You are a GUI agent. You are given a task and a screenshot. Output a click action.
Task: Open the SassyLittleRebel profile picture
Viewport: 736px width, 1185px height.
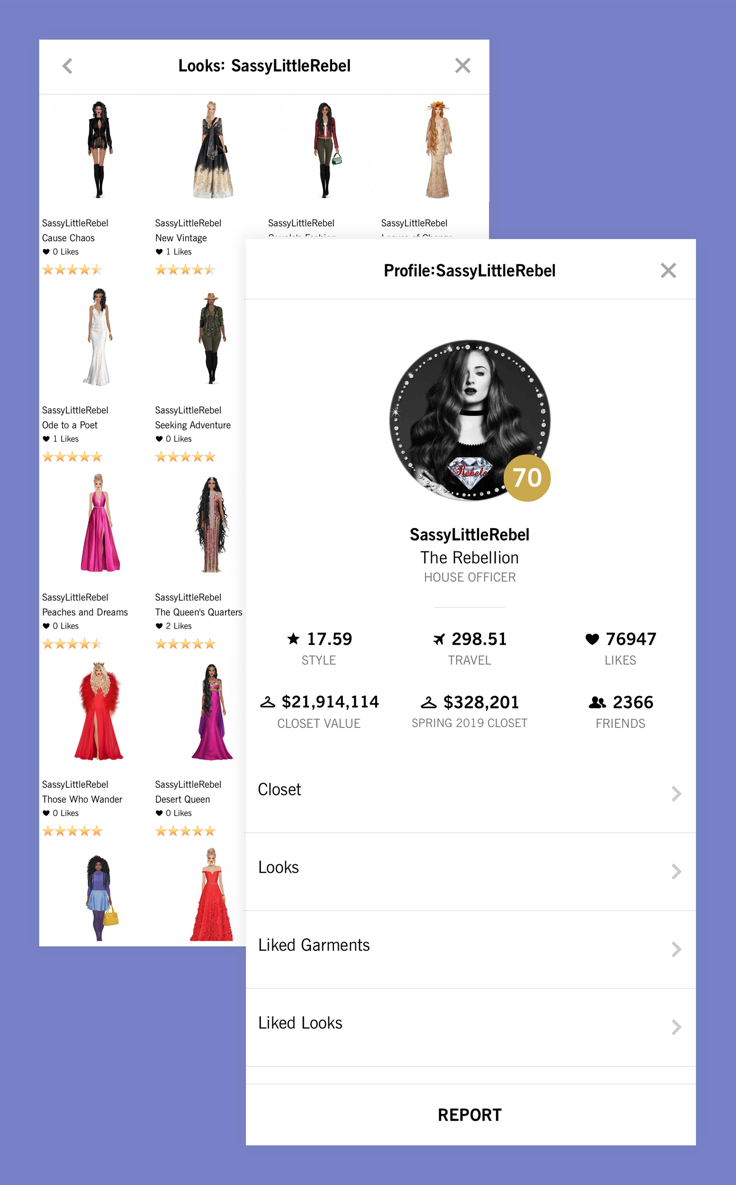[469, 420]
